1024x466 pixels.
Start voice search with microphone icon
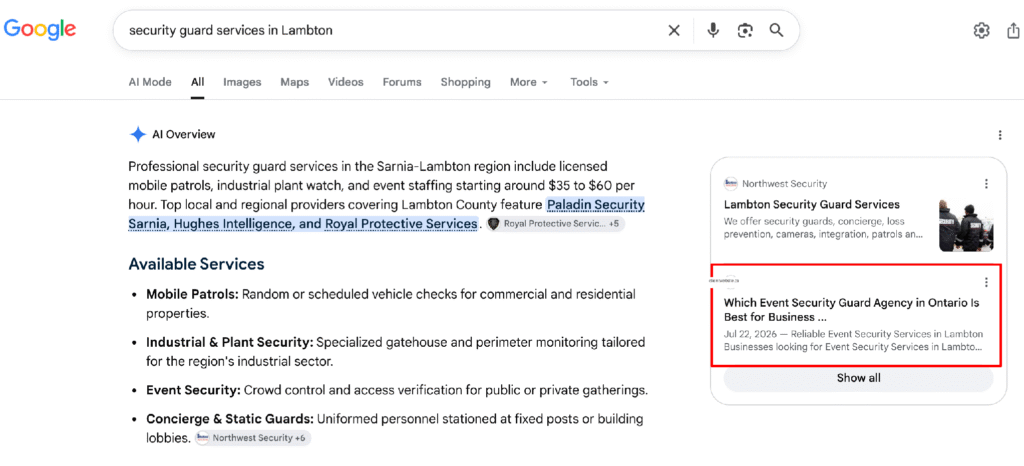713,30
